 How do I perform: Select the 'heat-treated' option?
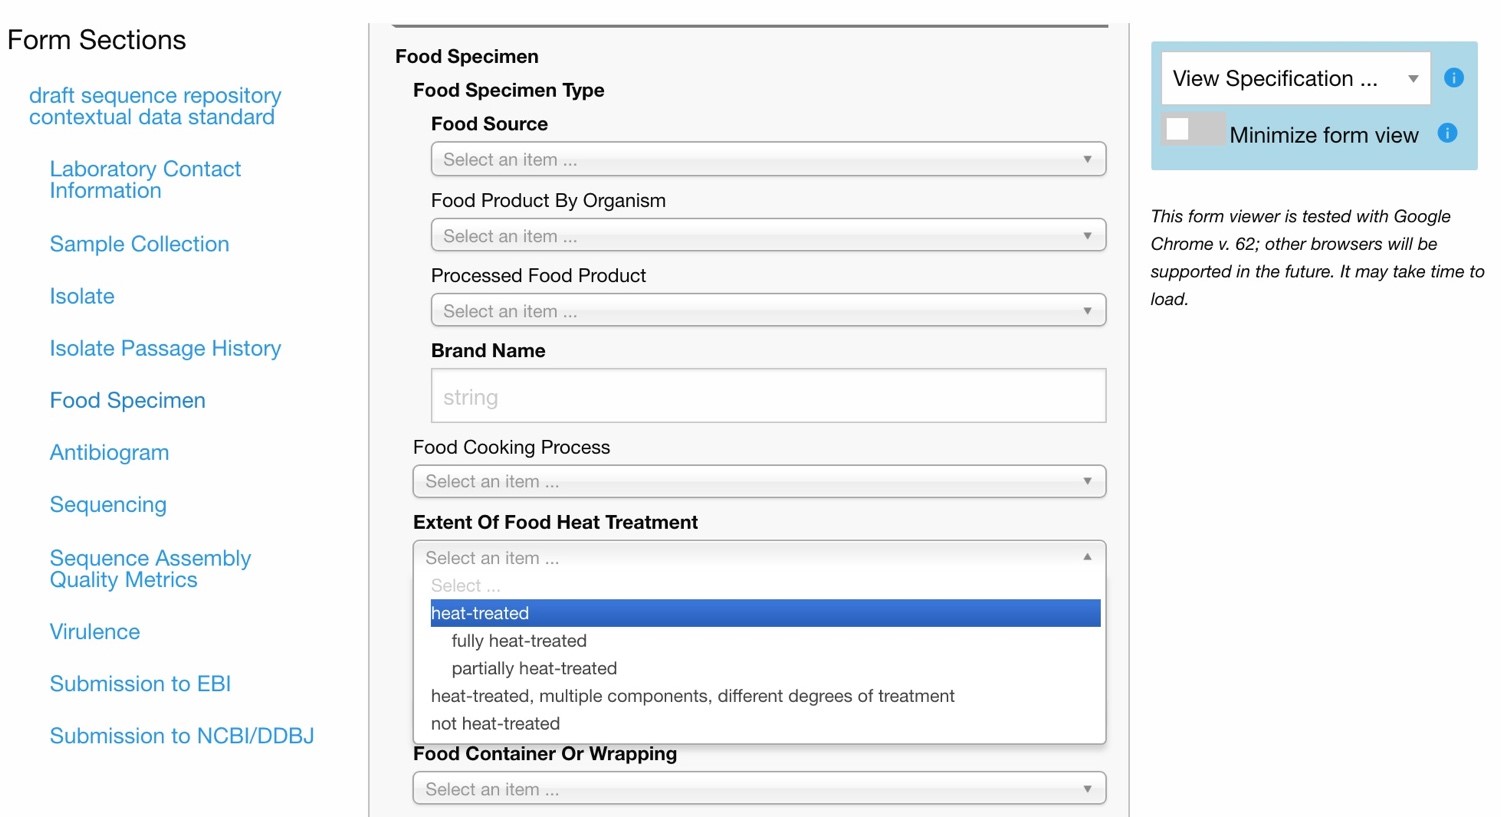(x=764, y=613)
